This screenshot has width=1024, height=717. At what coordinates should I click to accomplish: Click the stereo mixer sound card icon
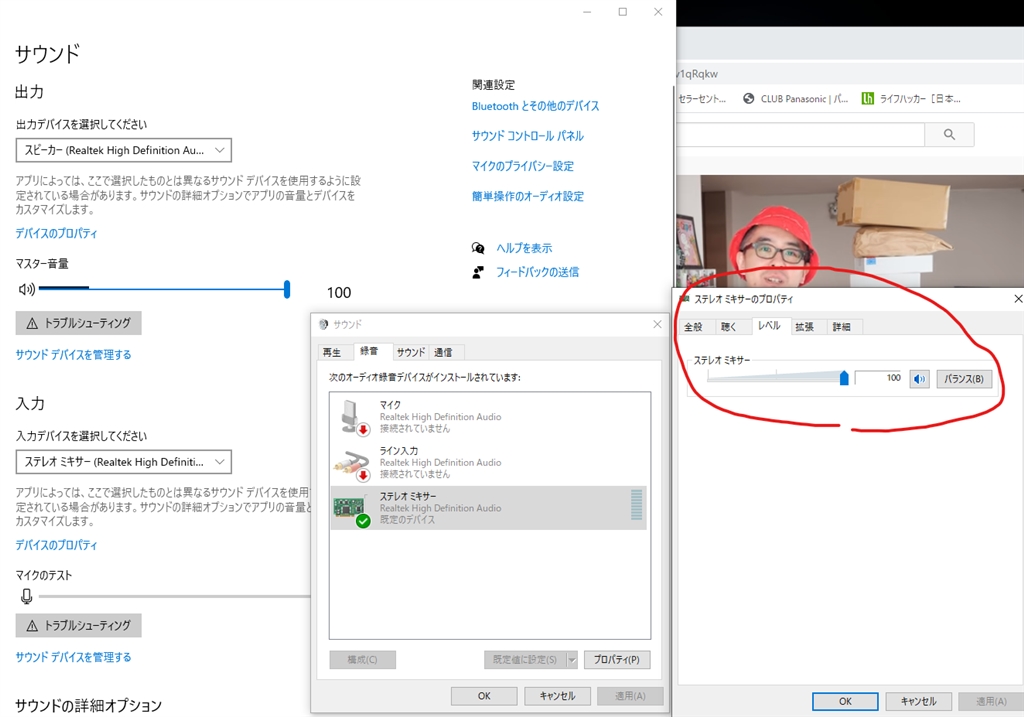[x=351, y=509]
